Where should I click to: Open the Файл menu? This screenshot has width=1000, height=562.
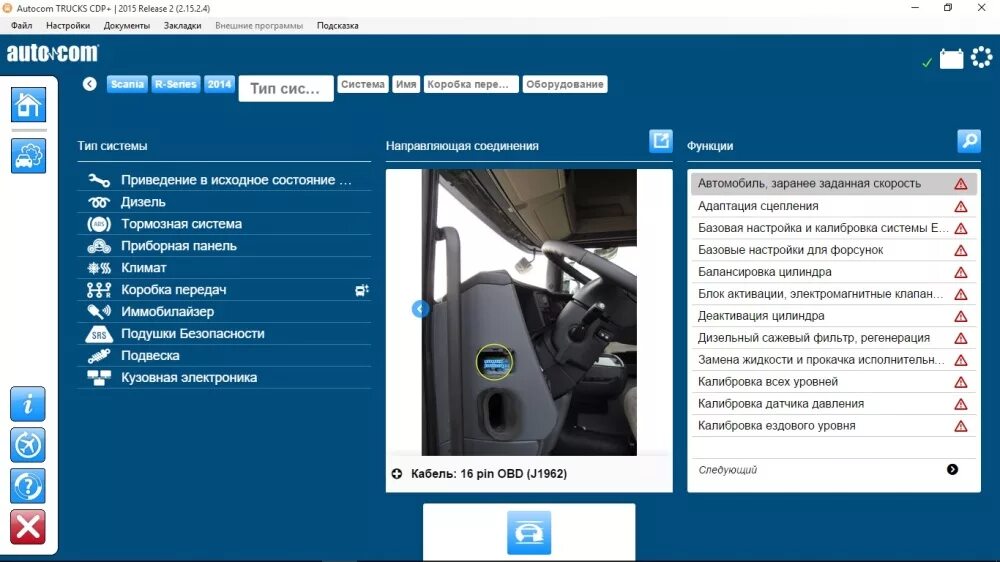coord(22,26)
